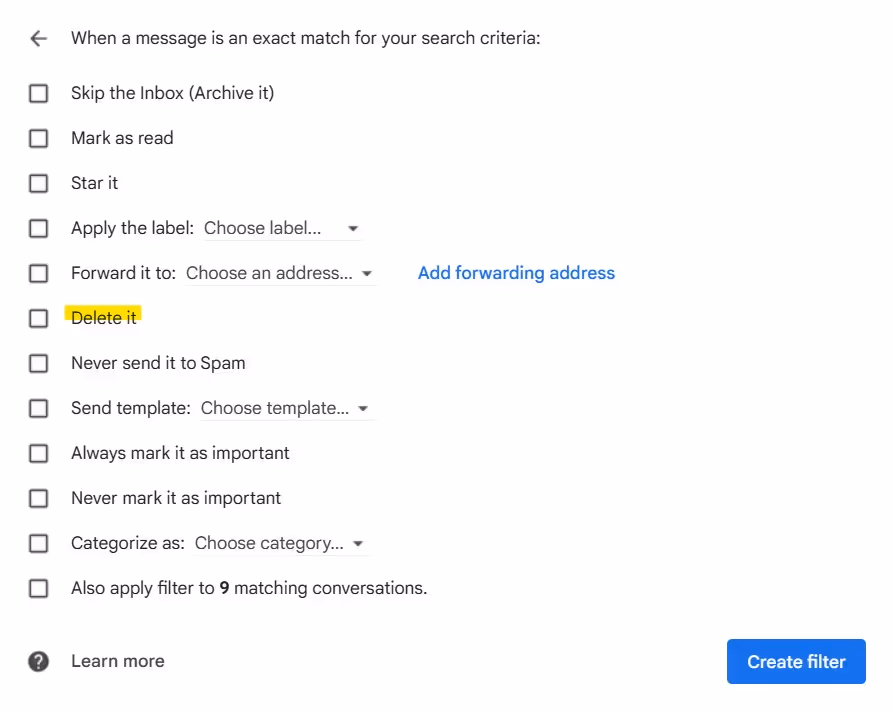Click the back arrow to exit filter options
The width and height of the screenshot is (892, 713).
click(38, 38)
